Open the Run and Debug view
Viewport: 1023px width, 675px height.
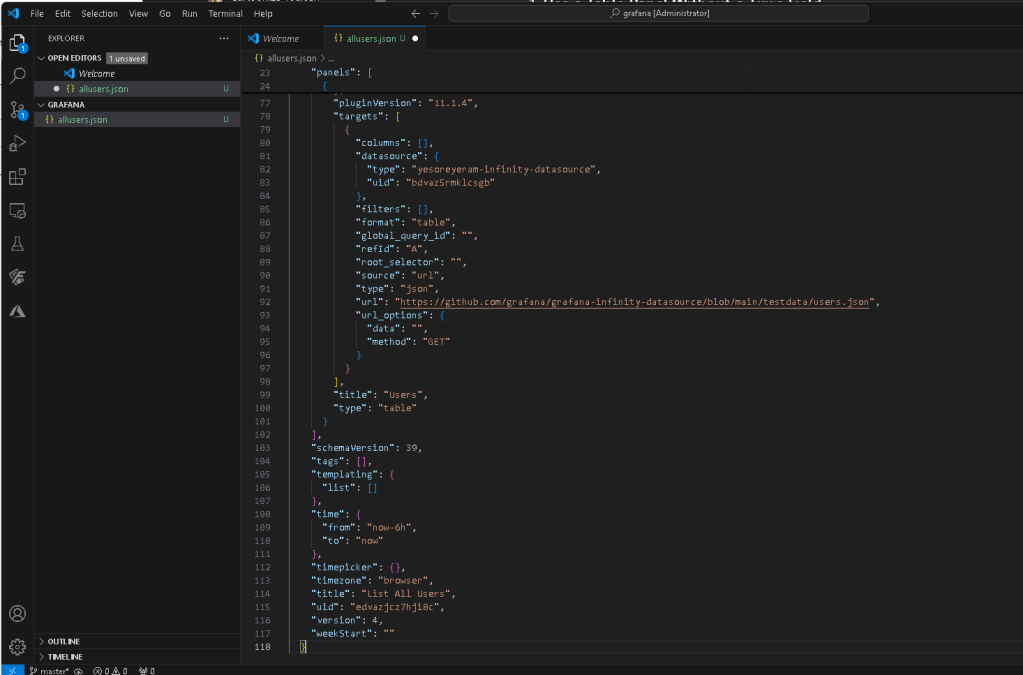(18, 143)
